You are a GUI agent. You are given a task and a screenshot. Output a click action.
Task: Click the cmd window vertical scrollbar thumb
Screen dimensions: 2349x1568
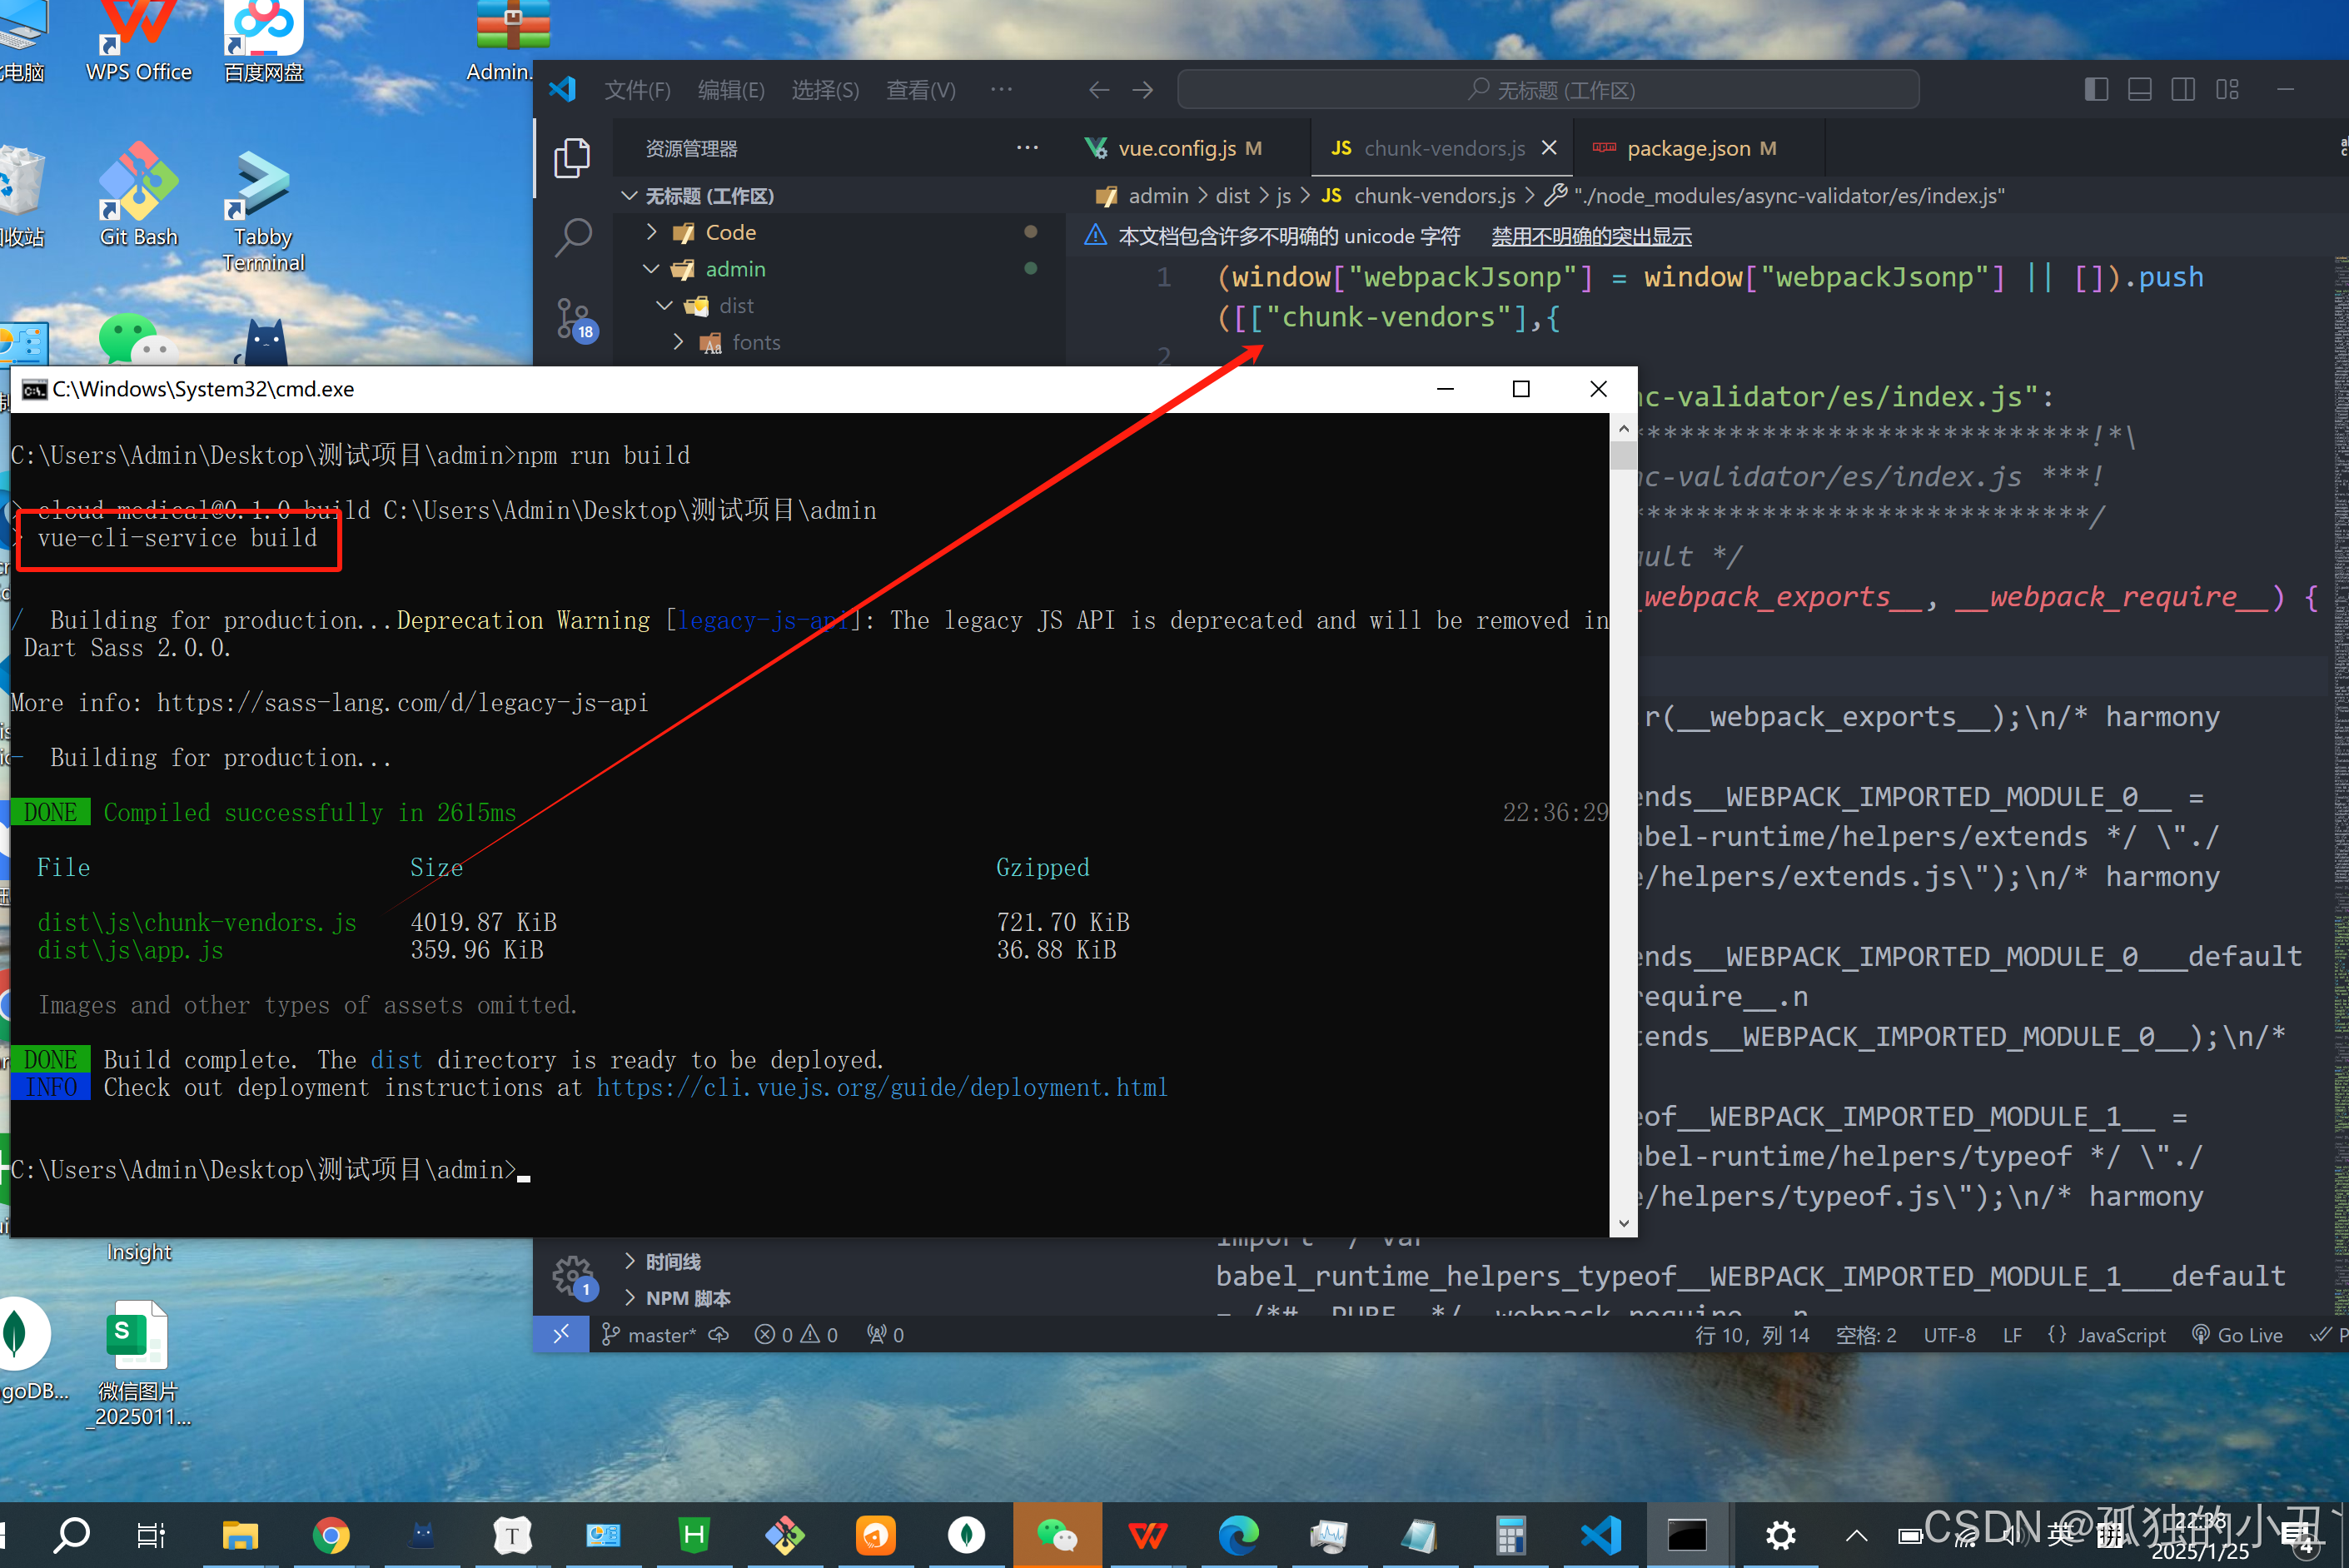click(1623, 456)
